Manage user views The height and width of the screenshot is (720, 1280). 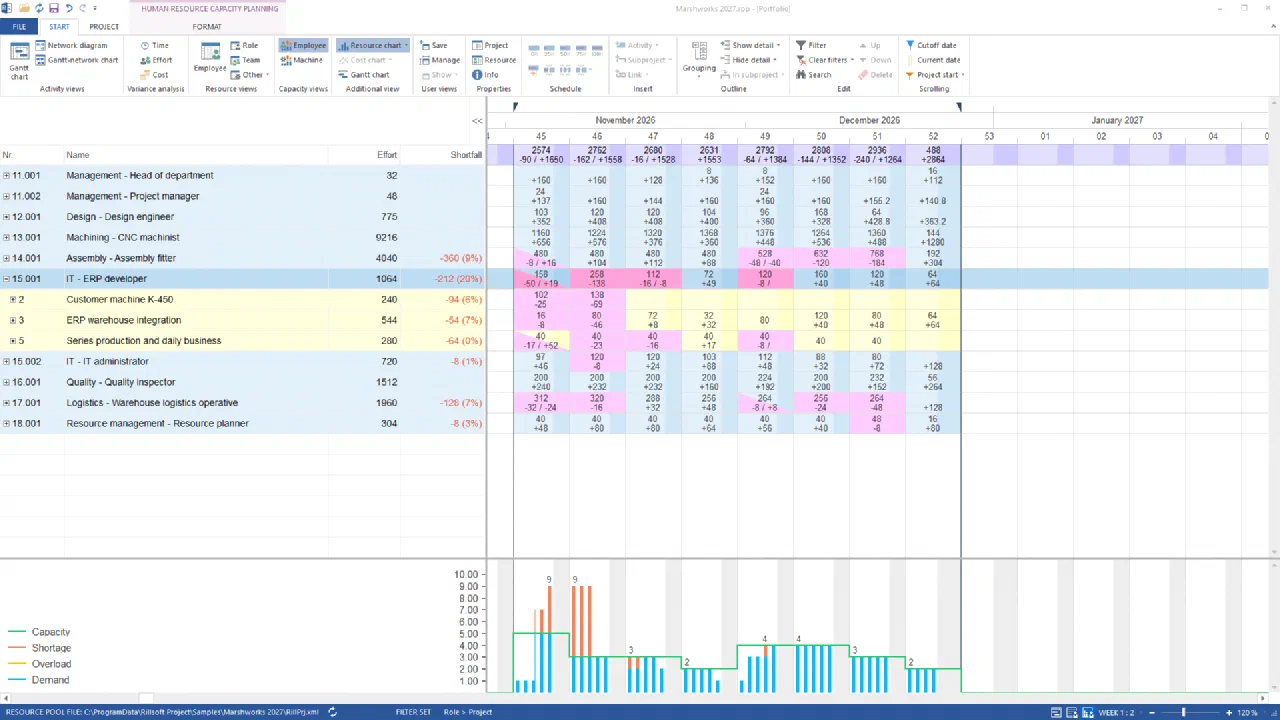[440, 60]
